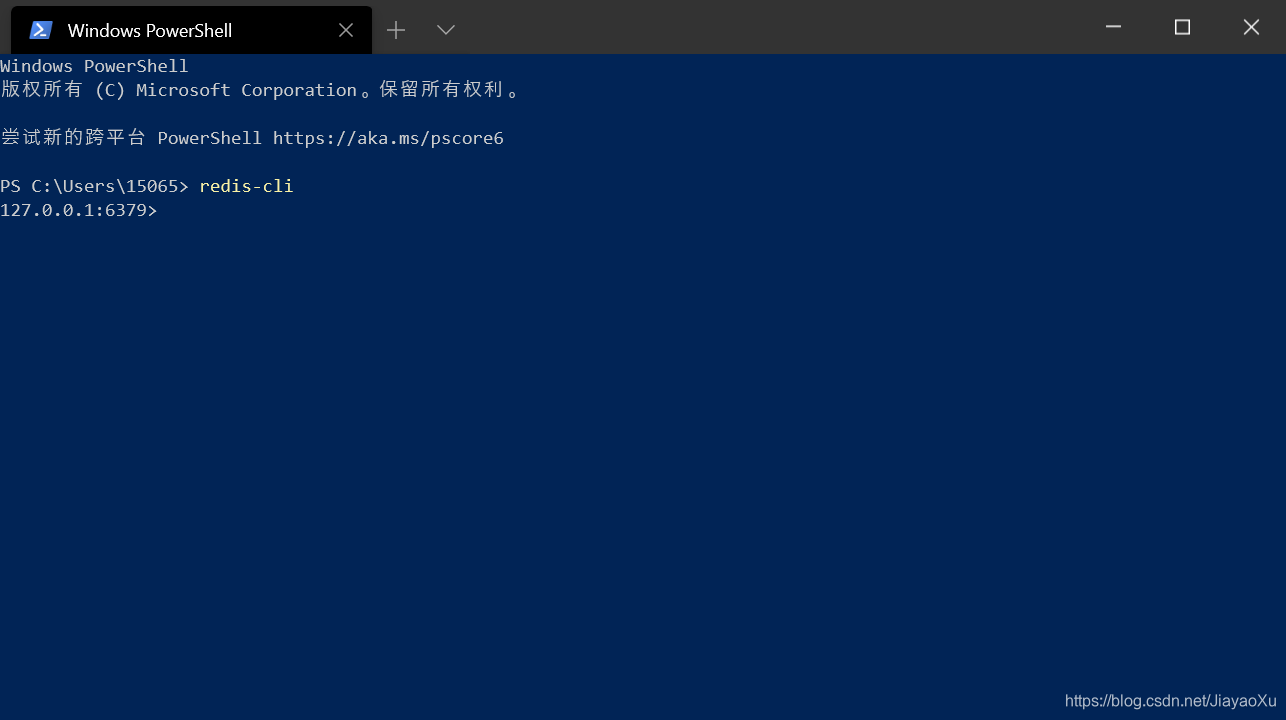The width and height of the screenshot is (1286, 720).
Task: Select the Windows PowerShell tab
Action: point(191,30)
